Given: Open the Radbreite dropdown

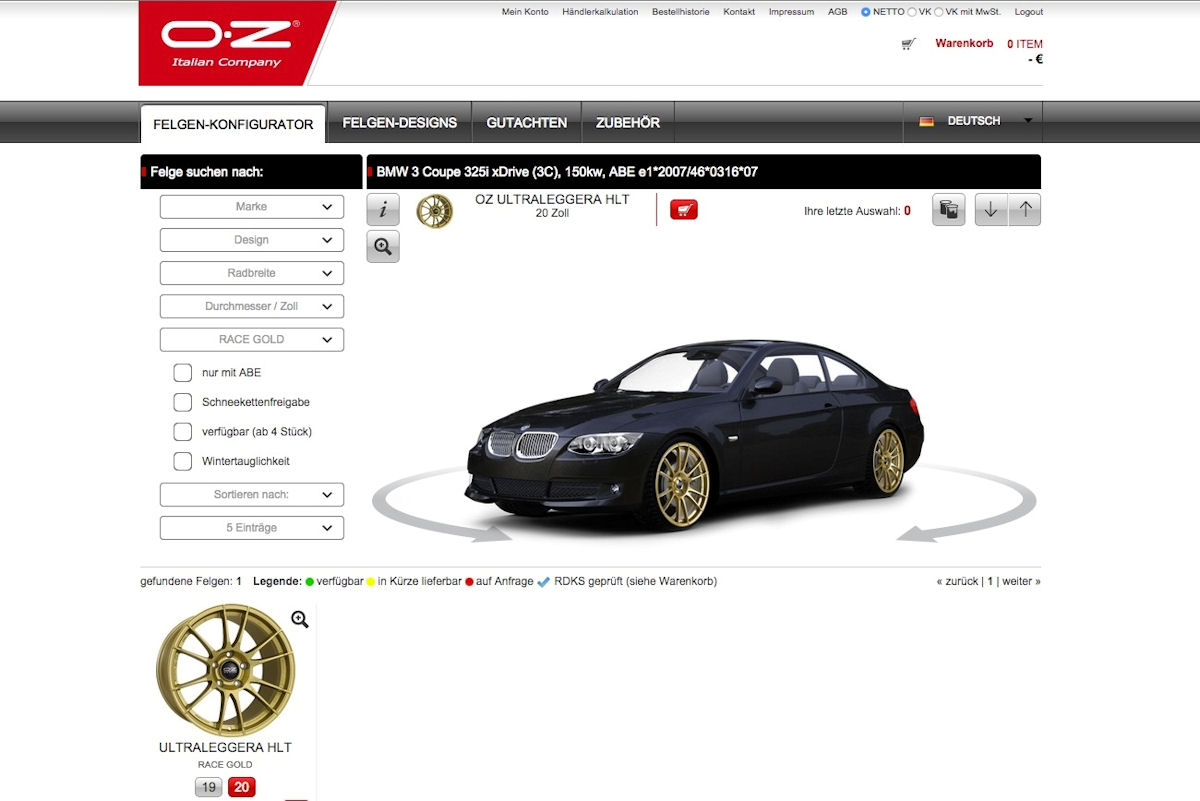Looking at the screenshot, I should coord(252,273).
